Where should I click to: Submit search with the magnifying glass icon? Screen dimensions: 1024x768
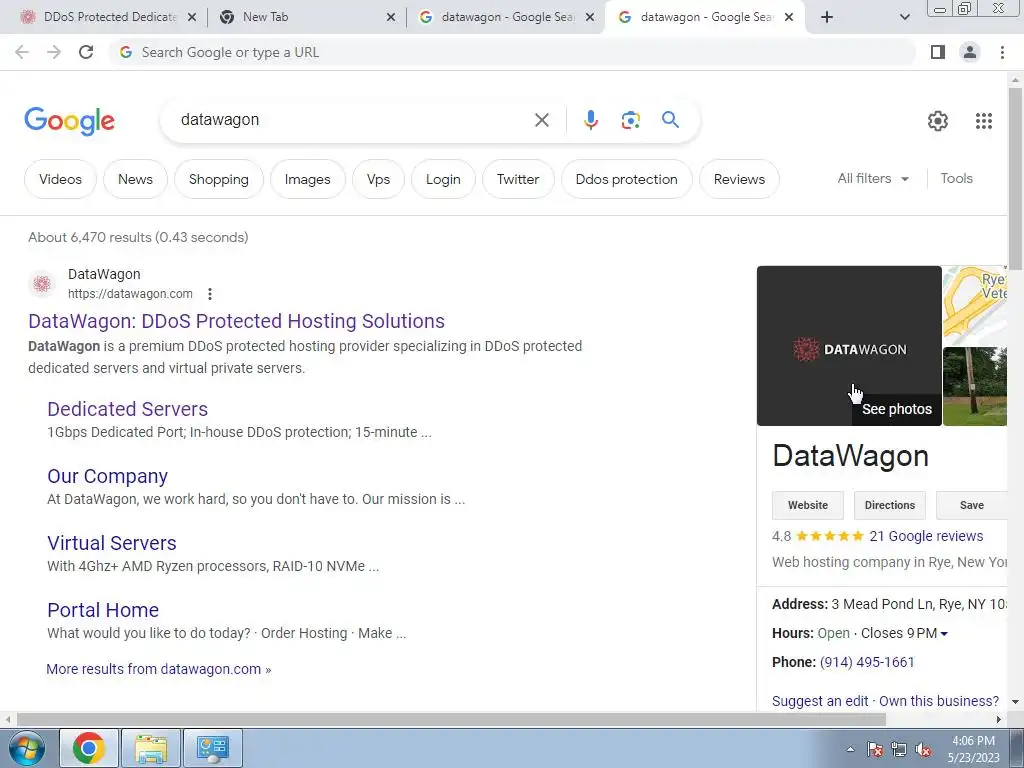[x=670, y=120]
